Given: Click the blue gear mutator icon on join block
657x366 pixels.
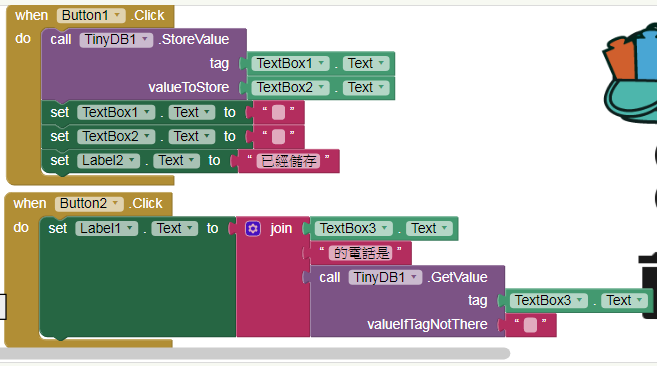Looking at the screenshot, I should click(x=253, y=229).
